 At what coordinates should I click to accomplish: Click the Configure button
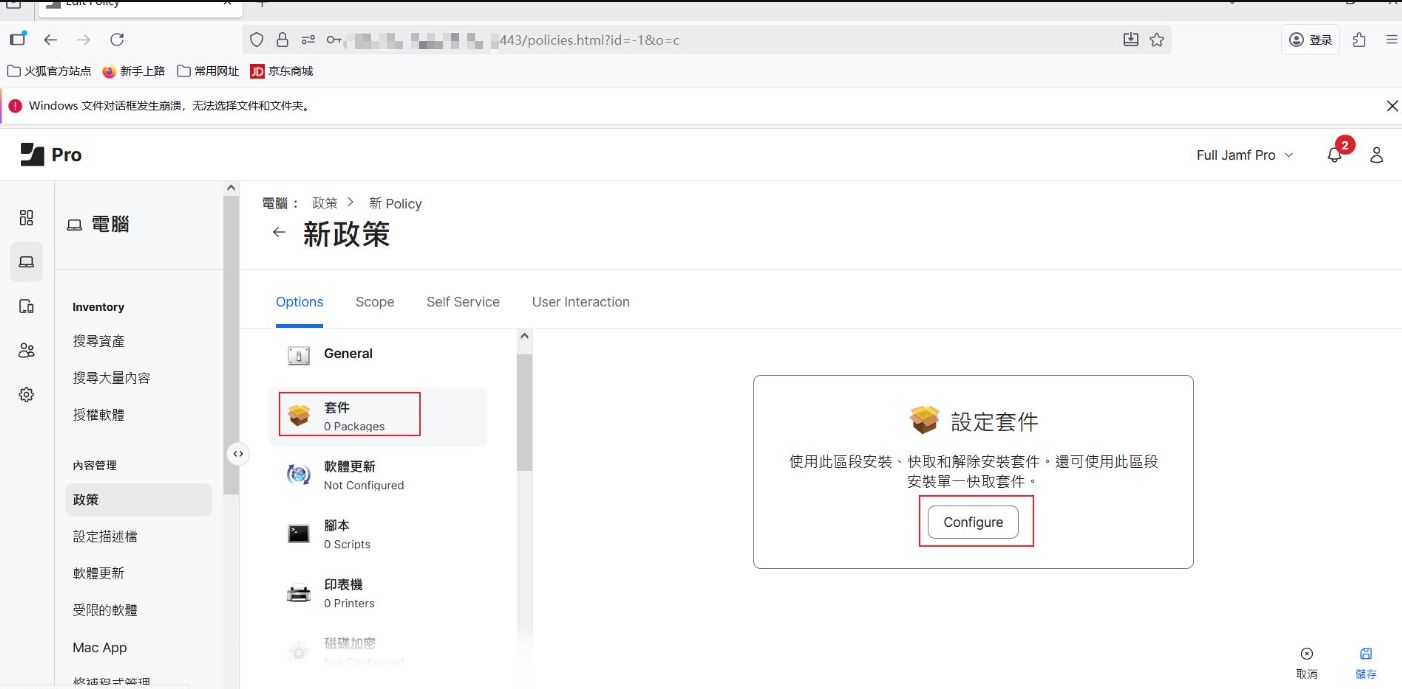pos(973,523)
